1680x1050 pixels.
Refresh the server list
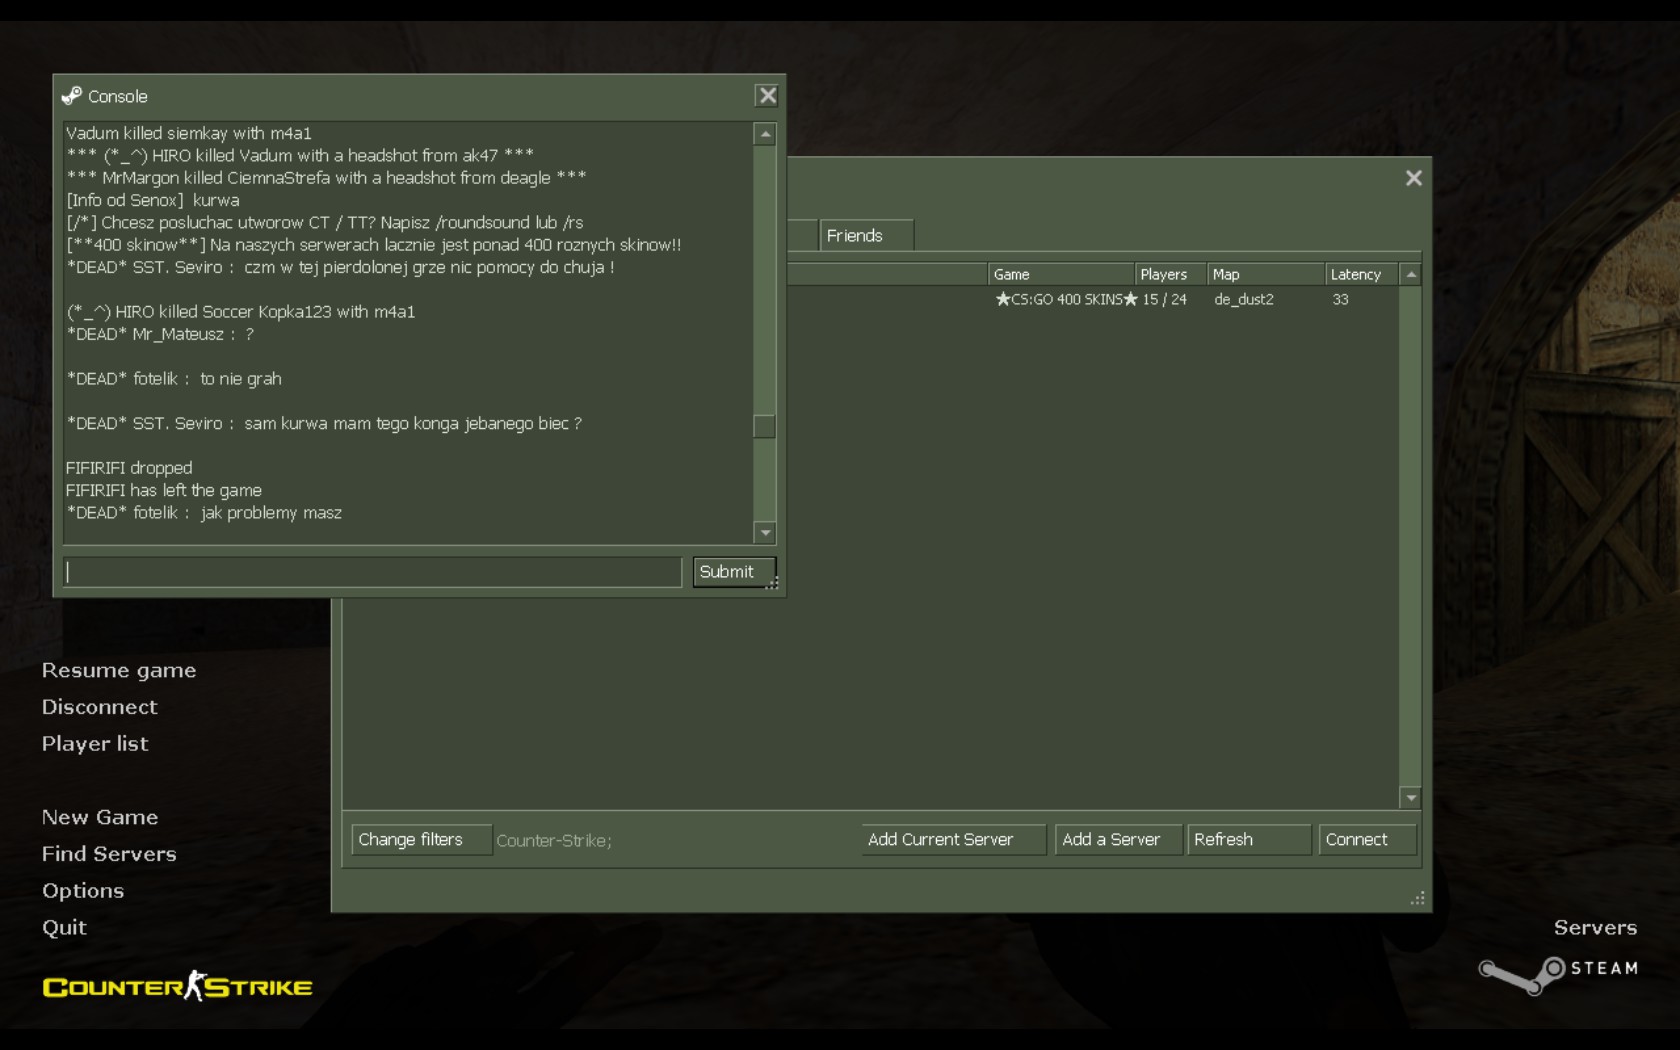pos(1246,840)
